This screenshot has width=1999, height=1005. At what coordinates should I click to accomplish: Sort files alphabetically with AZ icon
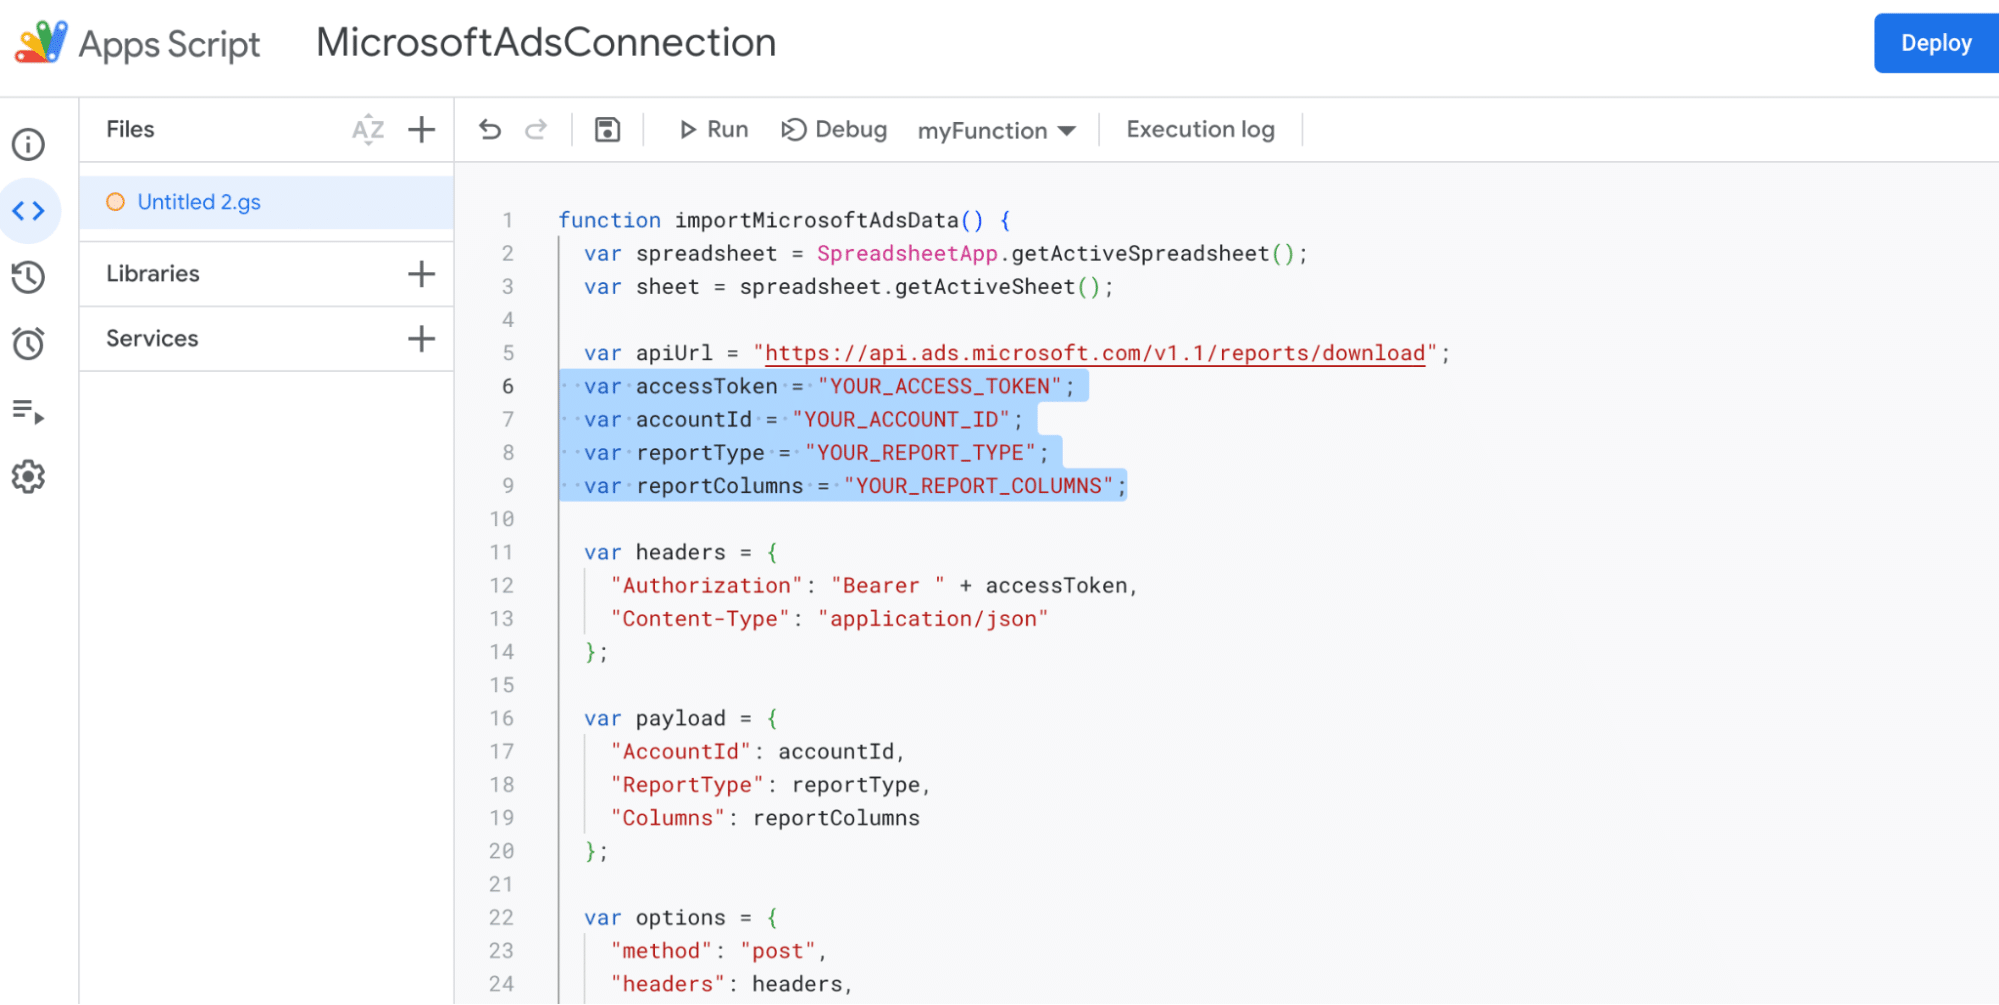pyautogui.click(x=368, y=129)
